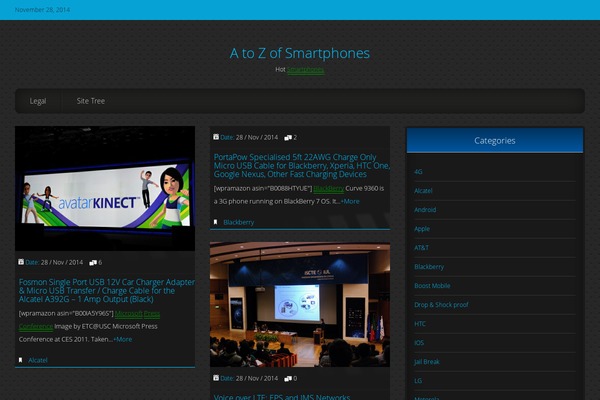Click +More on the Fosmon post excerpt

(122, 339)
